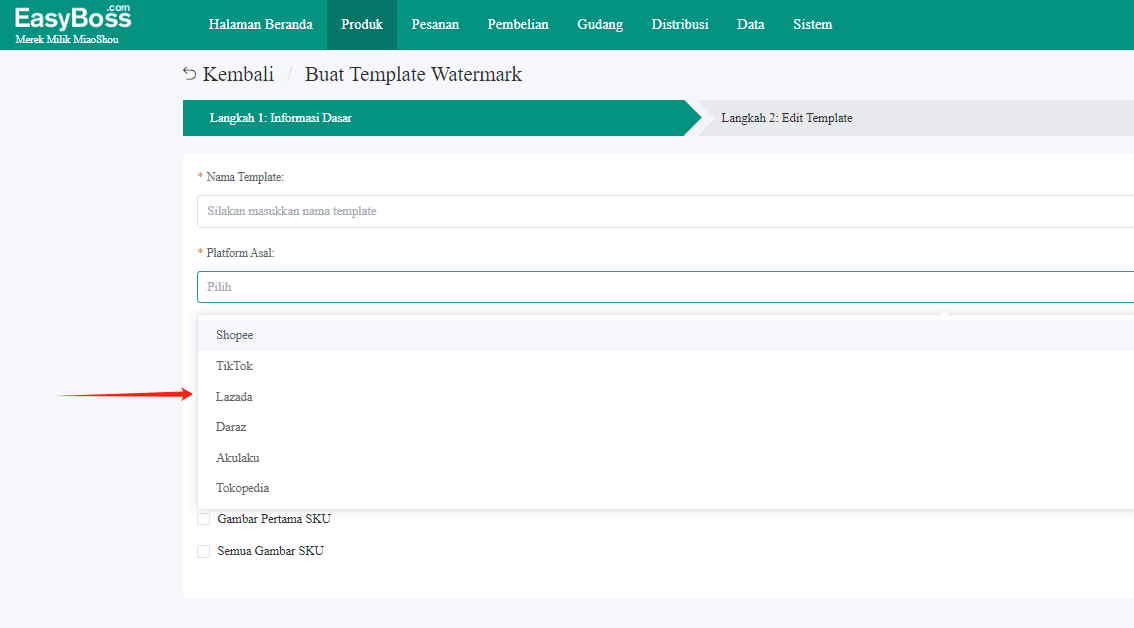The width and height of the screenshot is (1134, 628).
Task: Choose Lazada from platform list
Action: click(665, 396)
